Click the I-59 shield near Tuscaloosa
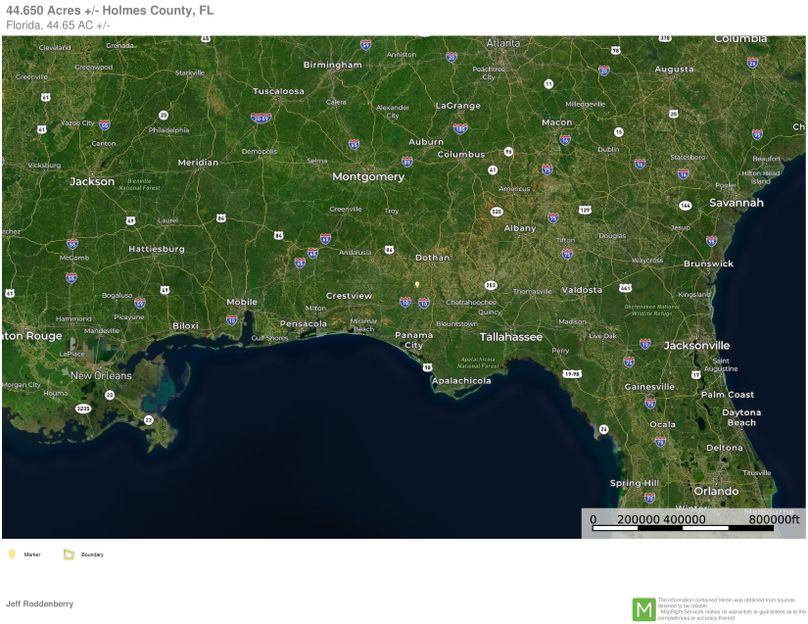Screen dimensions: 808x624 (261, 118)
